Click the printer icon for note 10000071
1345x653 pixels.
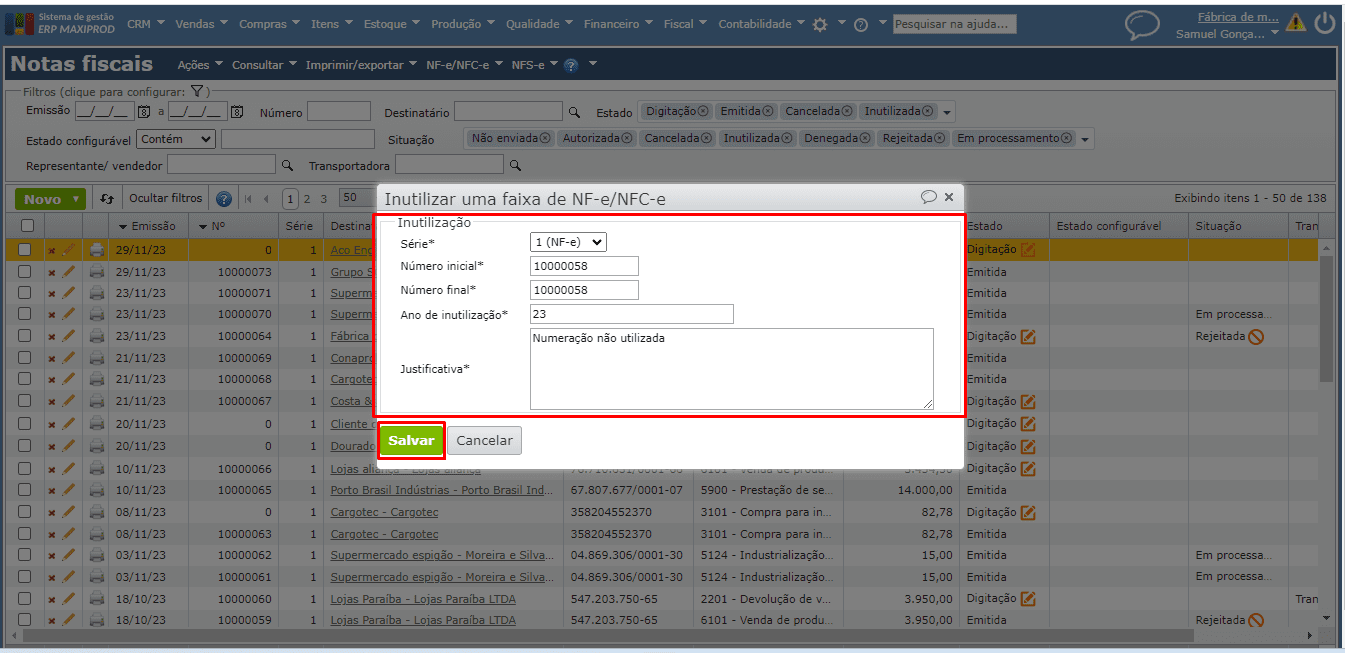97,293
